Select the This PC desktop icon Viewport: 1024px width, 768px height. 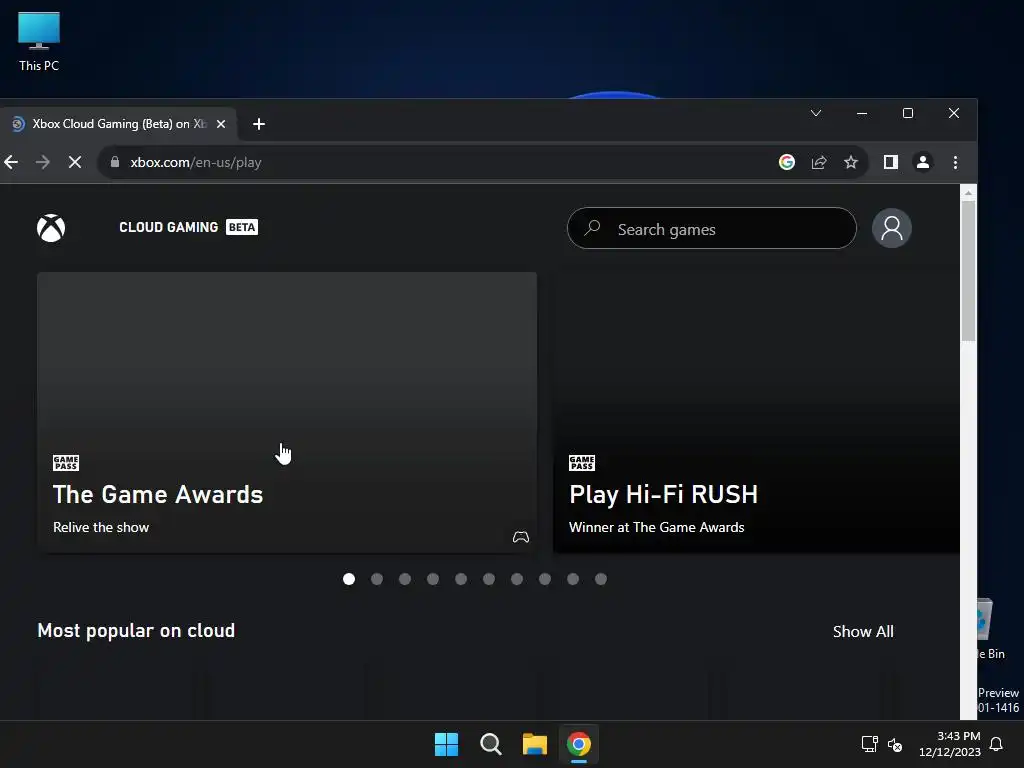pyautogui.click(x=39, y=42)
